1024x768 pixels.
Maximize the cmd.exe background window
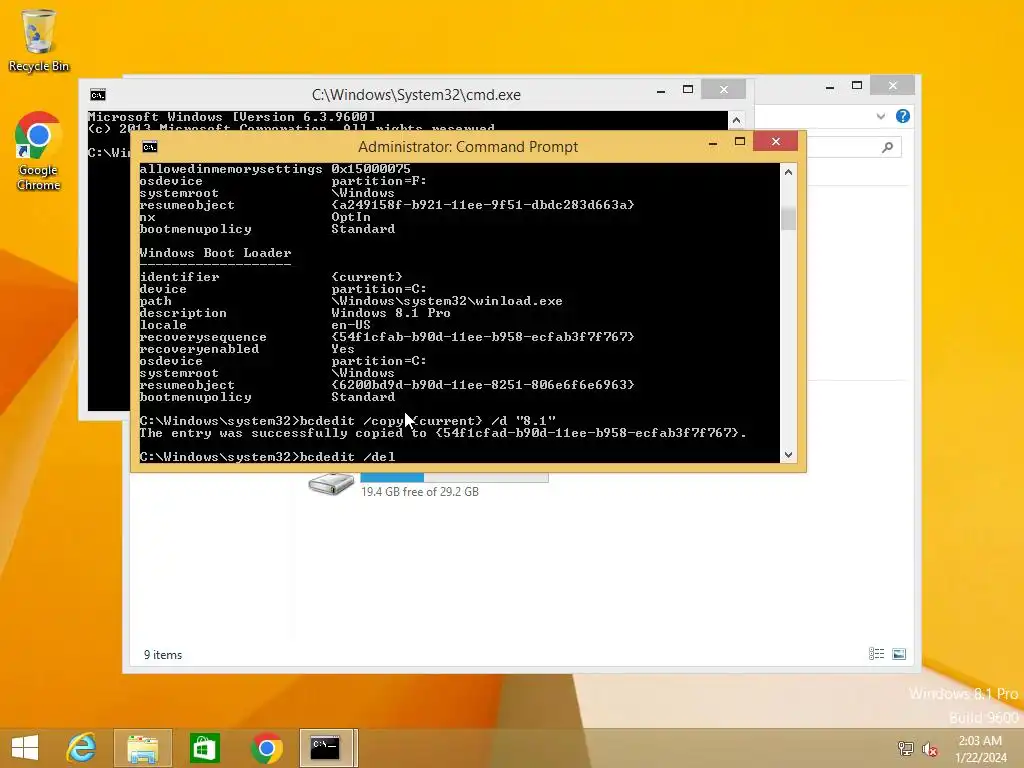pos(688,89)
